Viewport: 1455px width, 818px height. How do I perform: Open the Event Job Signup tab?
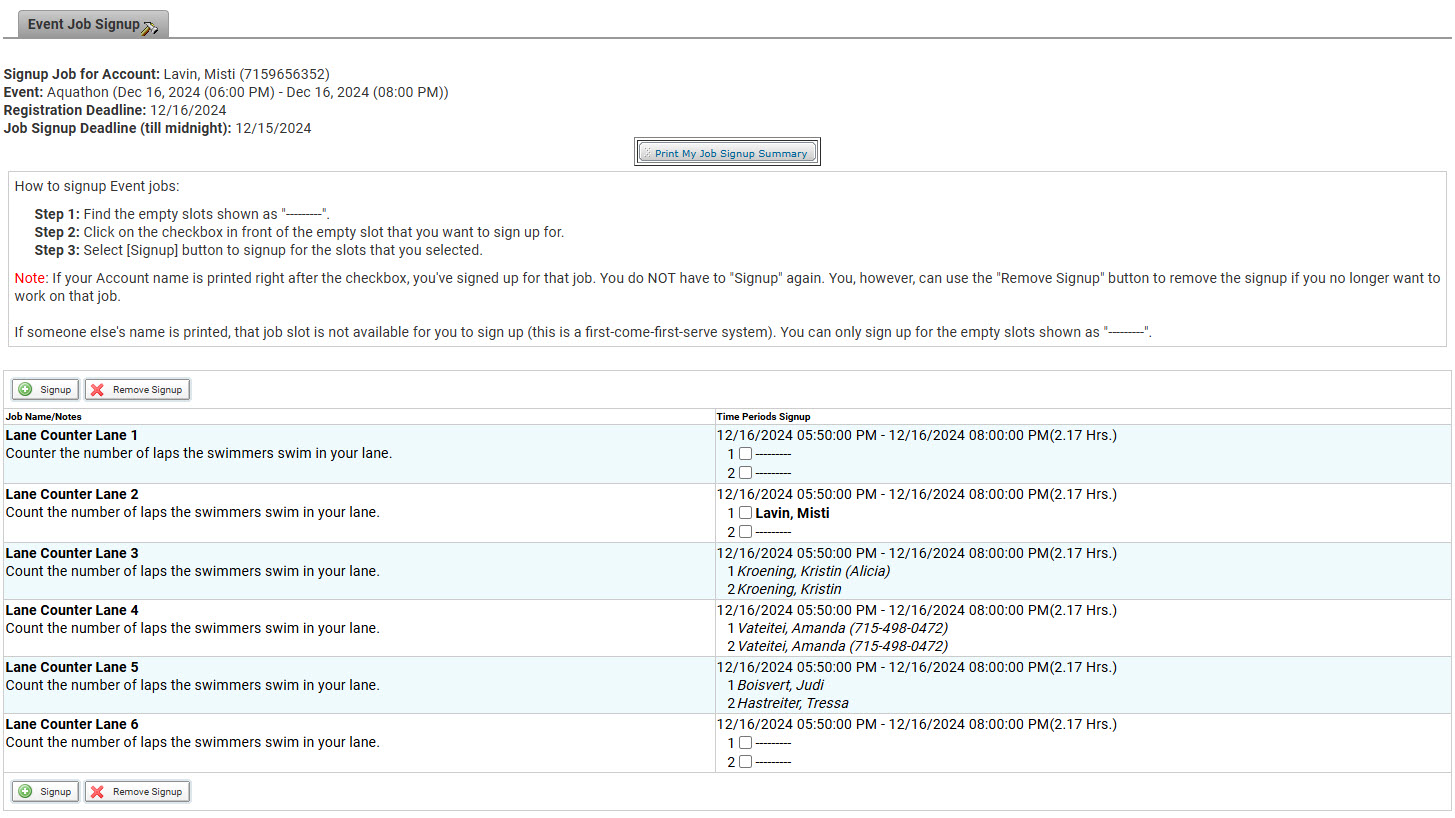tap(84, 24)
